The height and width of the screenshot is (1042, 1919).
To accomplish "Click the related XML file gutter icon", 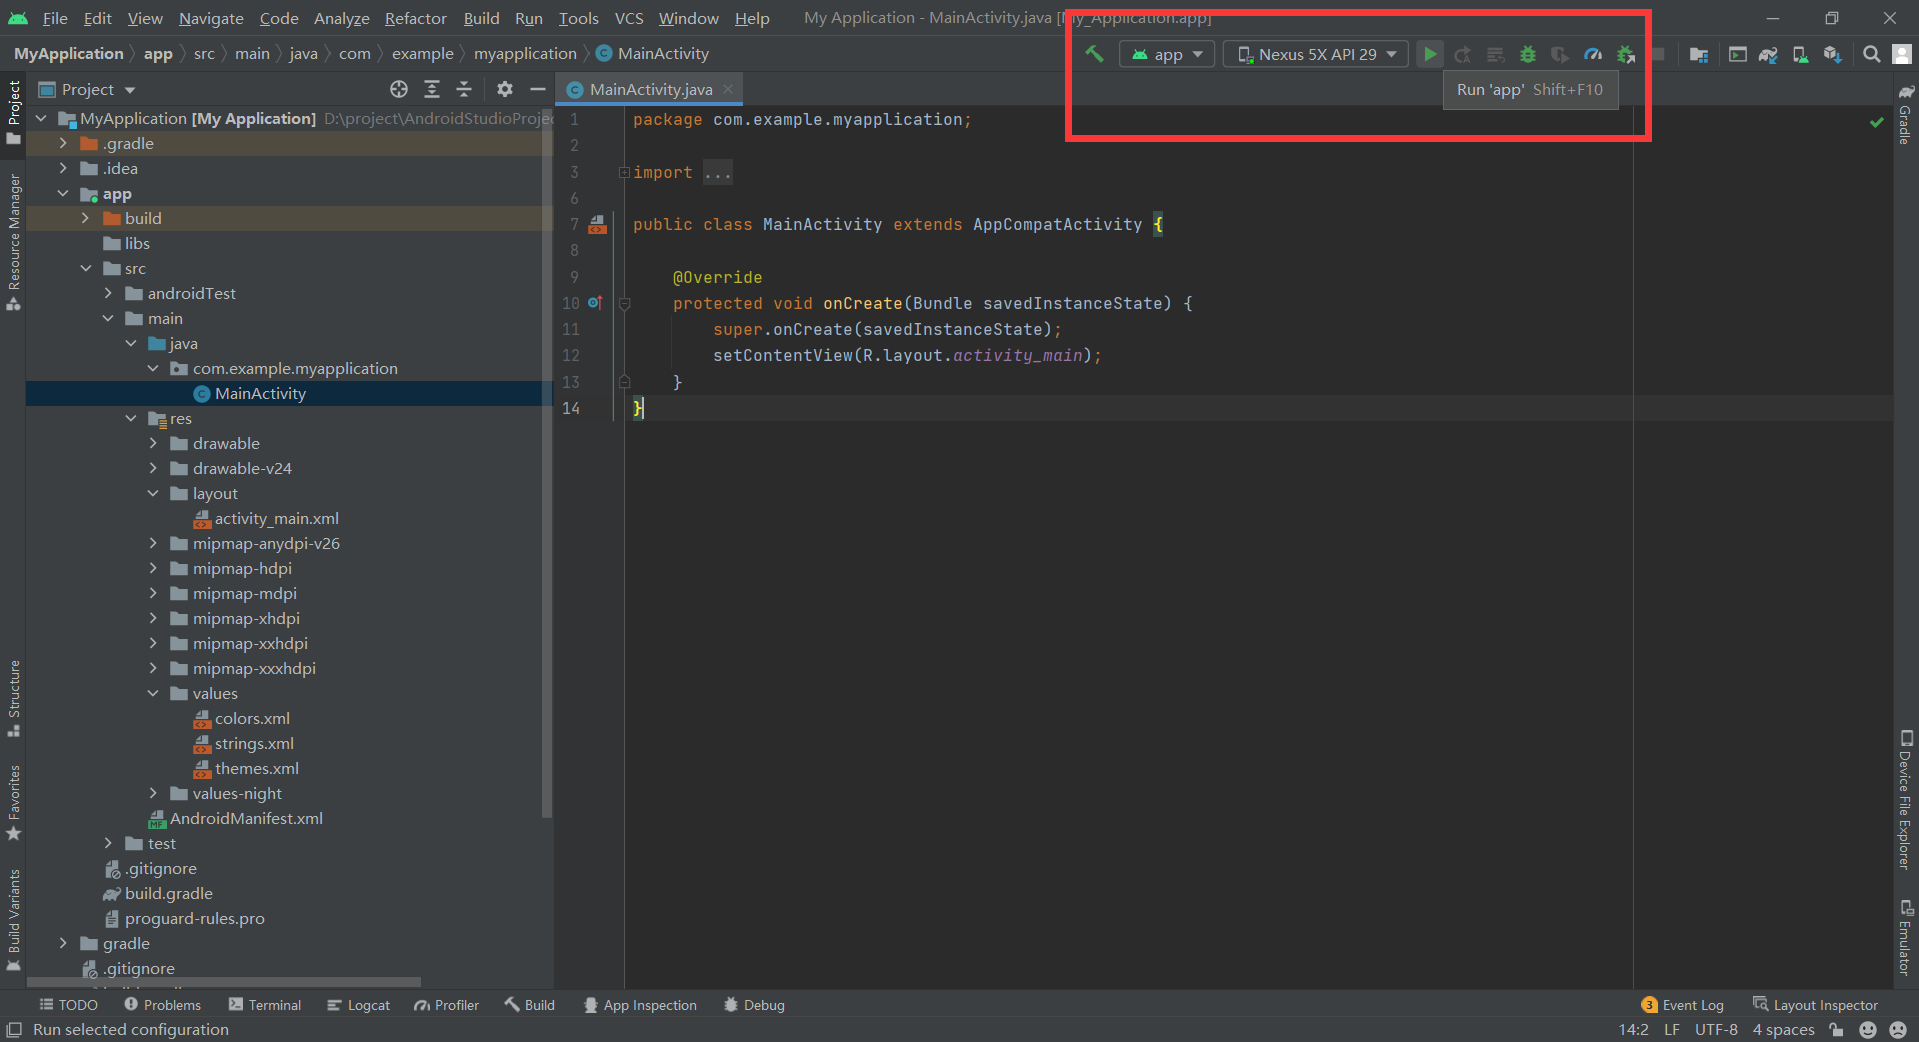I will pyautogui.click(x=598, y=224).
